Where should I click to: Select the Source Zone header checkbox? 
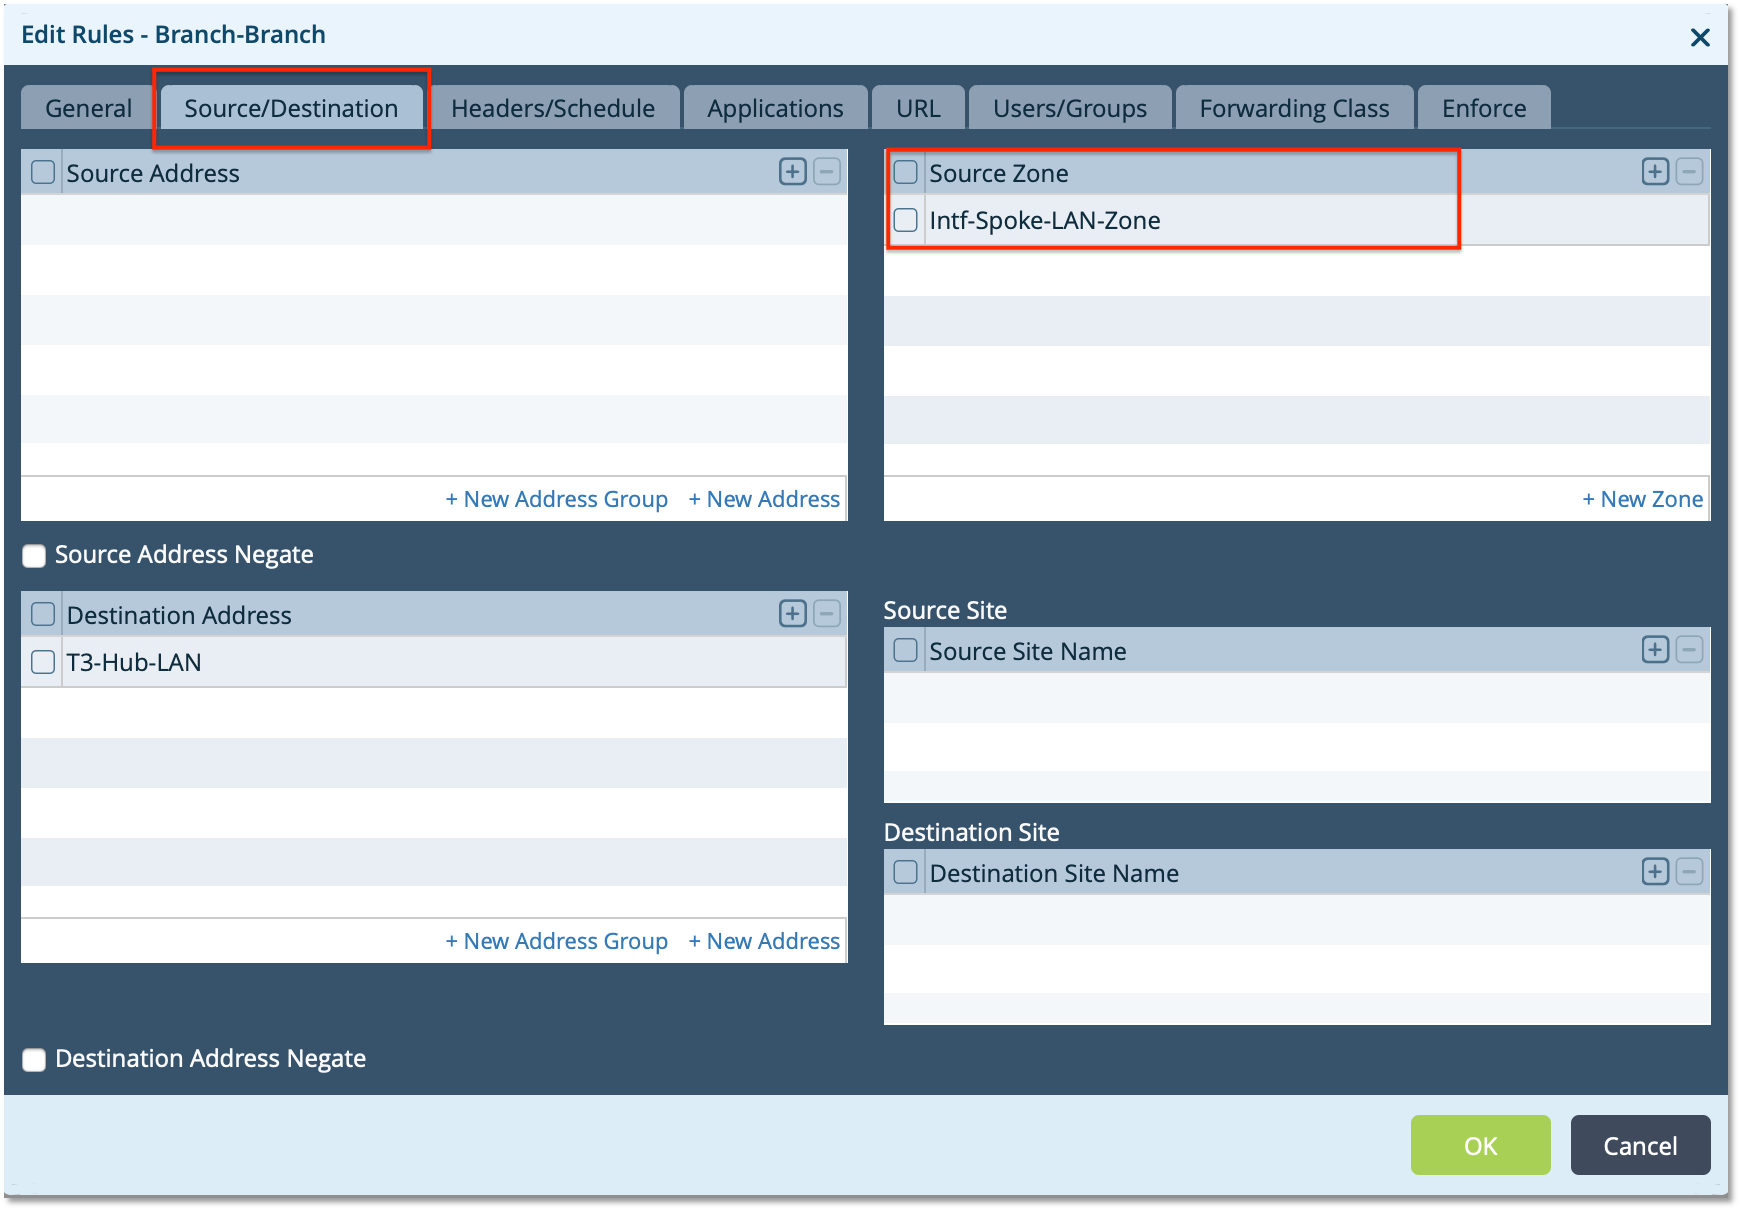tap(905, 171)
